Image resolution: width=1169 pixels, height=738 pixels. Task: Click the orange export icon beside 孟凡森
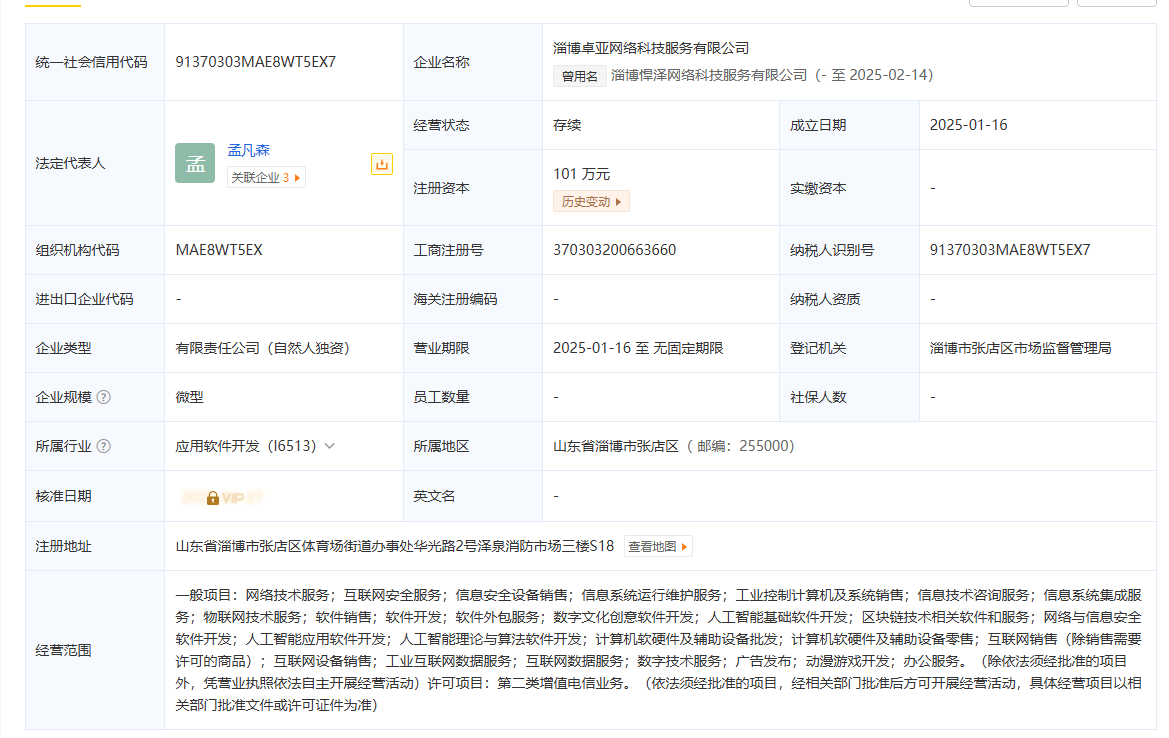pos(382,164)
